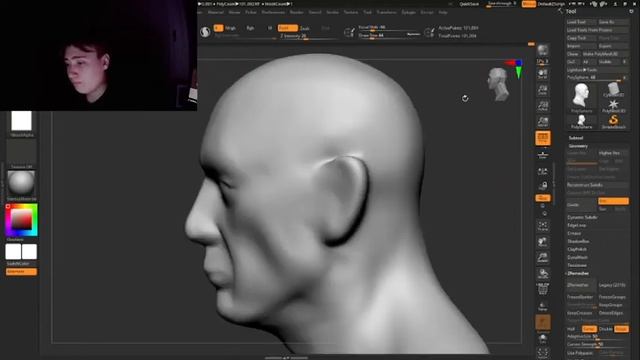Image resolution: width=640 pixels, height=360 pixels.
Task: Toggle the orange Solo icon
Action: 543,322
